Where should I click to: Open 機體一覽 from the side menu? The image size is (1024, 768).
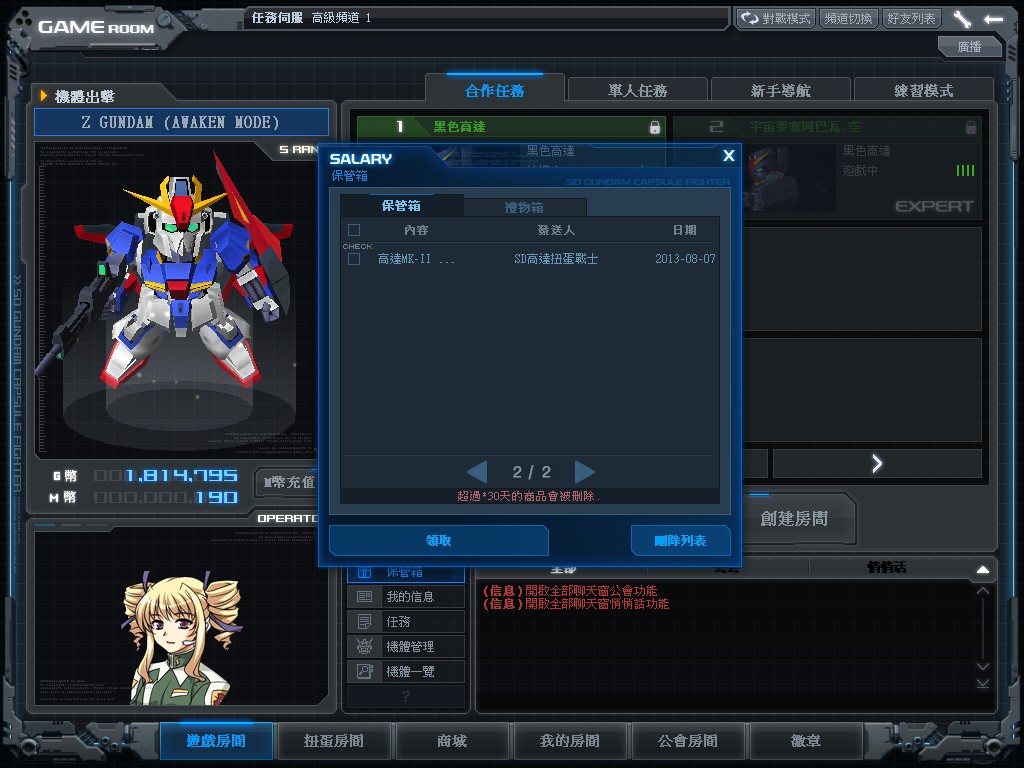tap(408, 672)
